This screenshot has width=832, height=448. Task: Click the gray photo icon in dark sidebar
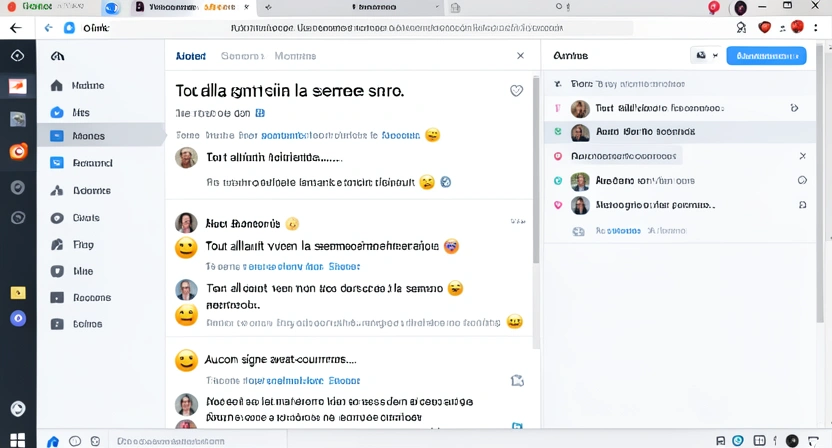(x=18, y=119)
